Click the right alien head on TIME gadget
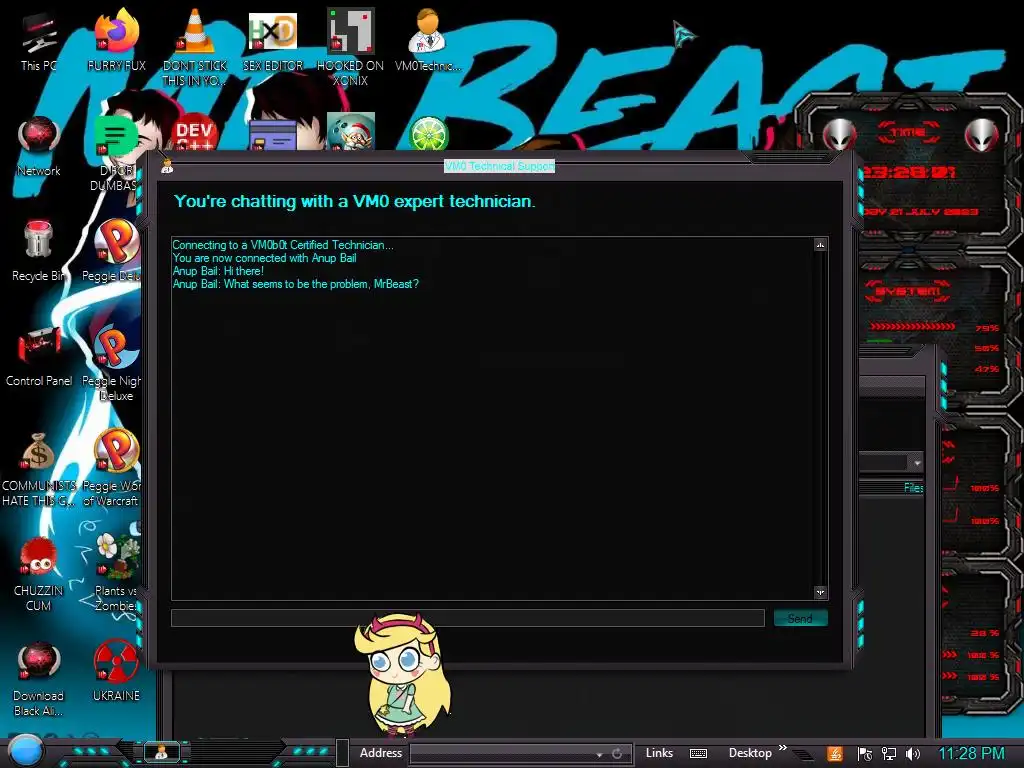 click(981, 135)
